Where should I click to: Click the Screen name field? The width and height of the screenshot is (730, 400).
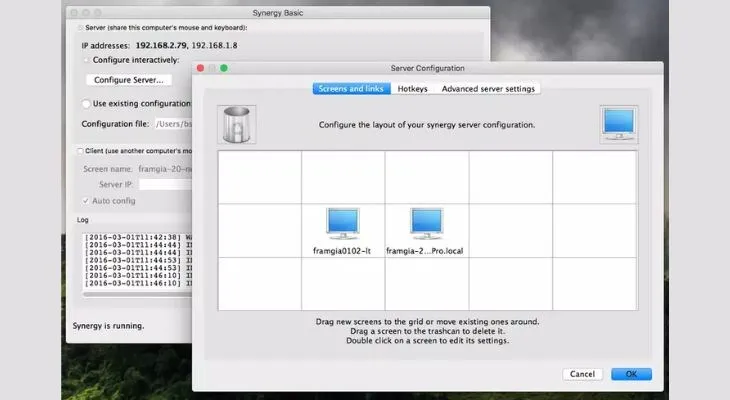coord(165,169)
